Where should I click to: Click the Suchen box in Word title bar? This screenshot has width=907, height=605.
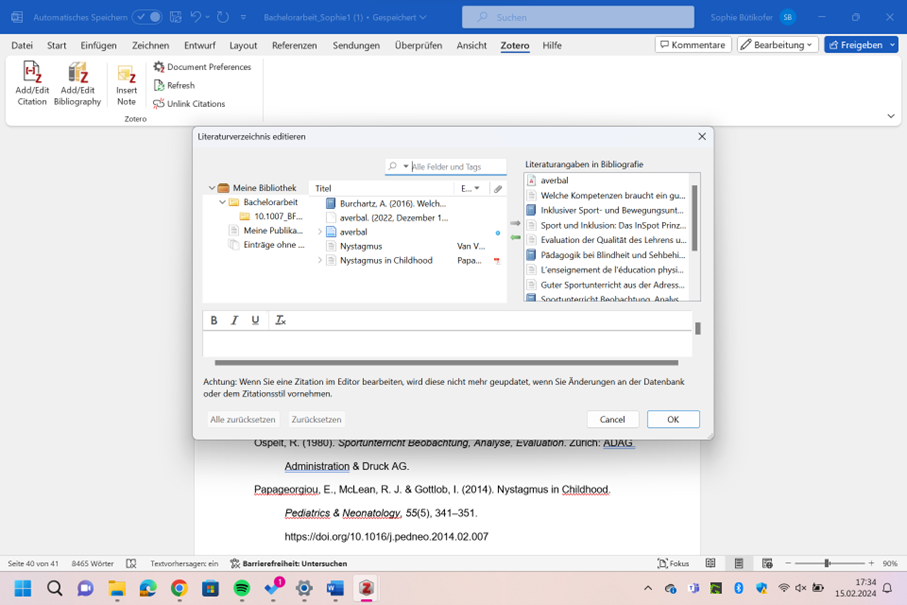(578, 17)
